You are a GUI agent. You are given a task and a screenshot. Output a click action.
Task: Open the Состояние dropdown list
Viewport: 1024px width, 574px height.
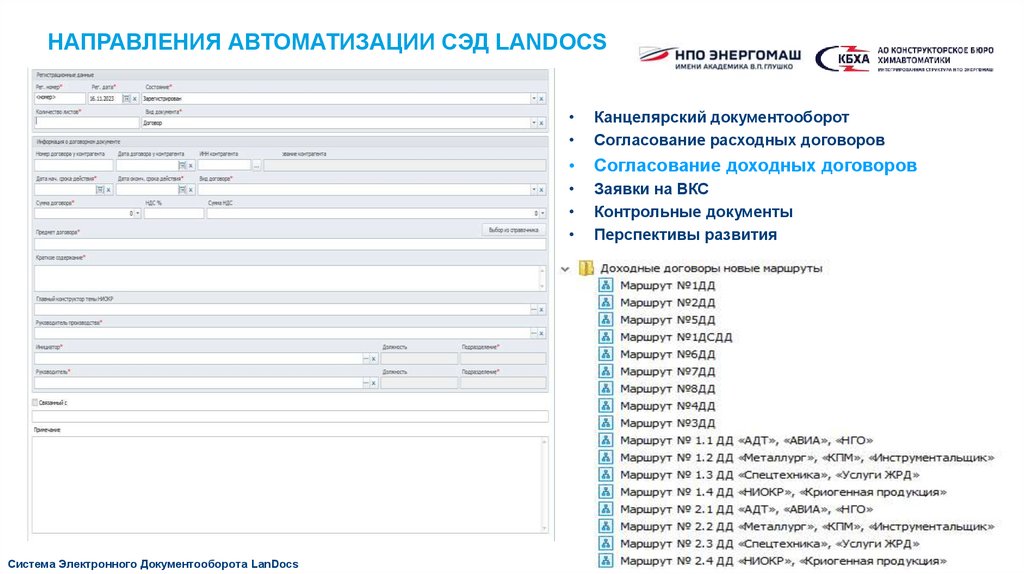click(x=533, y=99)
